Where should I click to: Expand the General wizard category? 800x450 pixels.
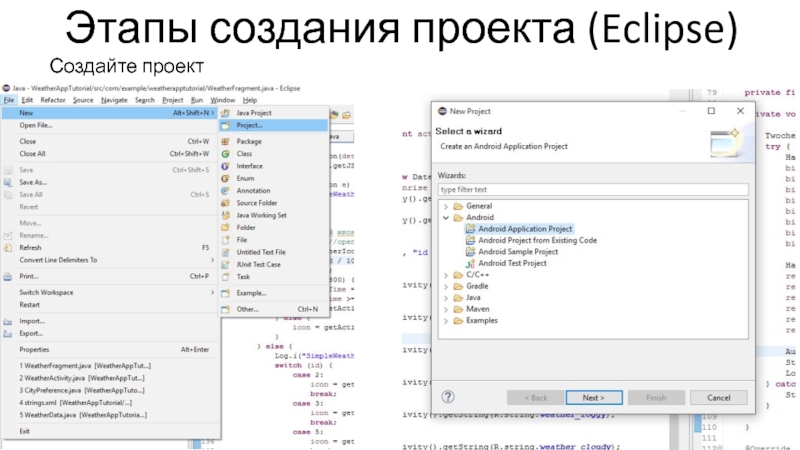pyautogui.click(x=446, y=207)
